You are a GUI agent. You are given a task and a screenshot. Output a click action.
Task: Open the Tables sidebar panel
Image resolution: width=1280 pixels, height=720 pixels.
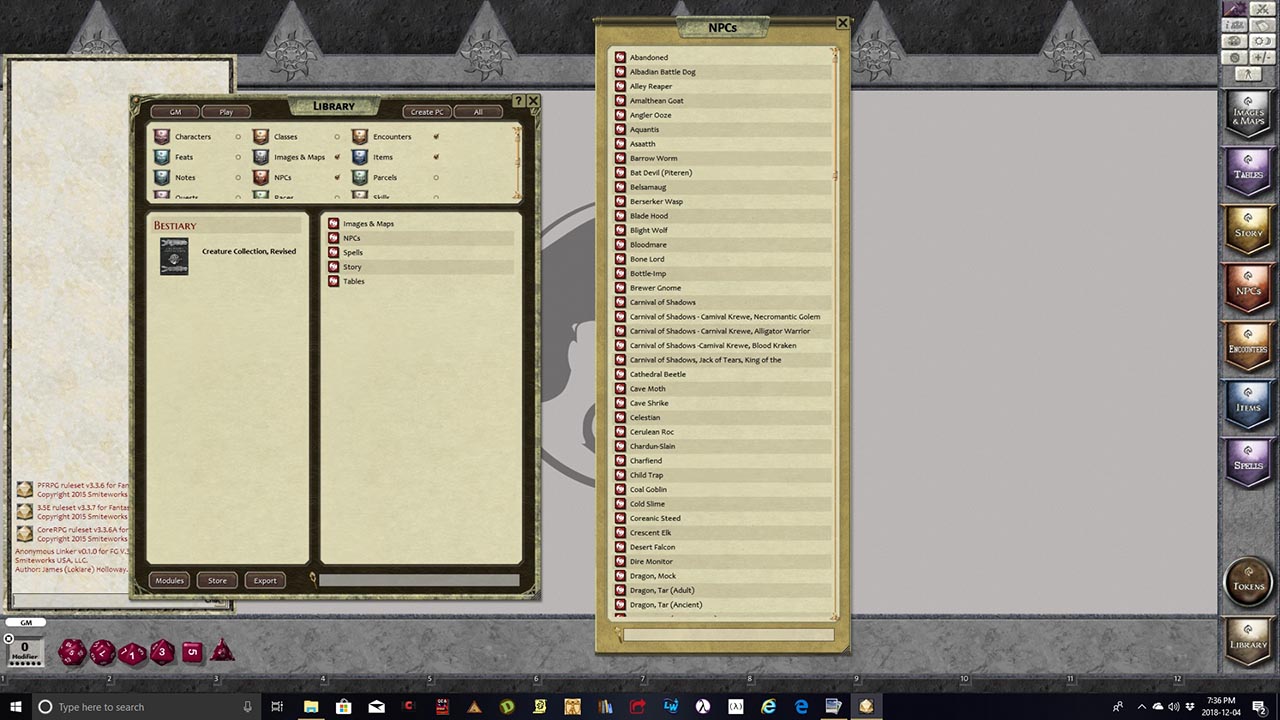pos(1247,174)
